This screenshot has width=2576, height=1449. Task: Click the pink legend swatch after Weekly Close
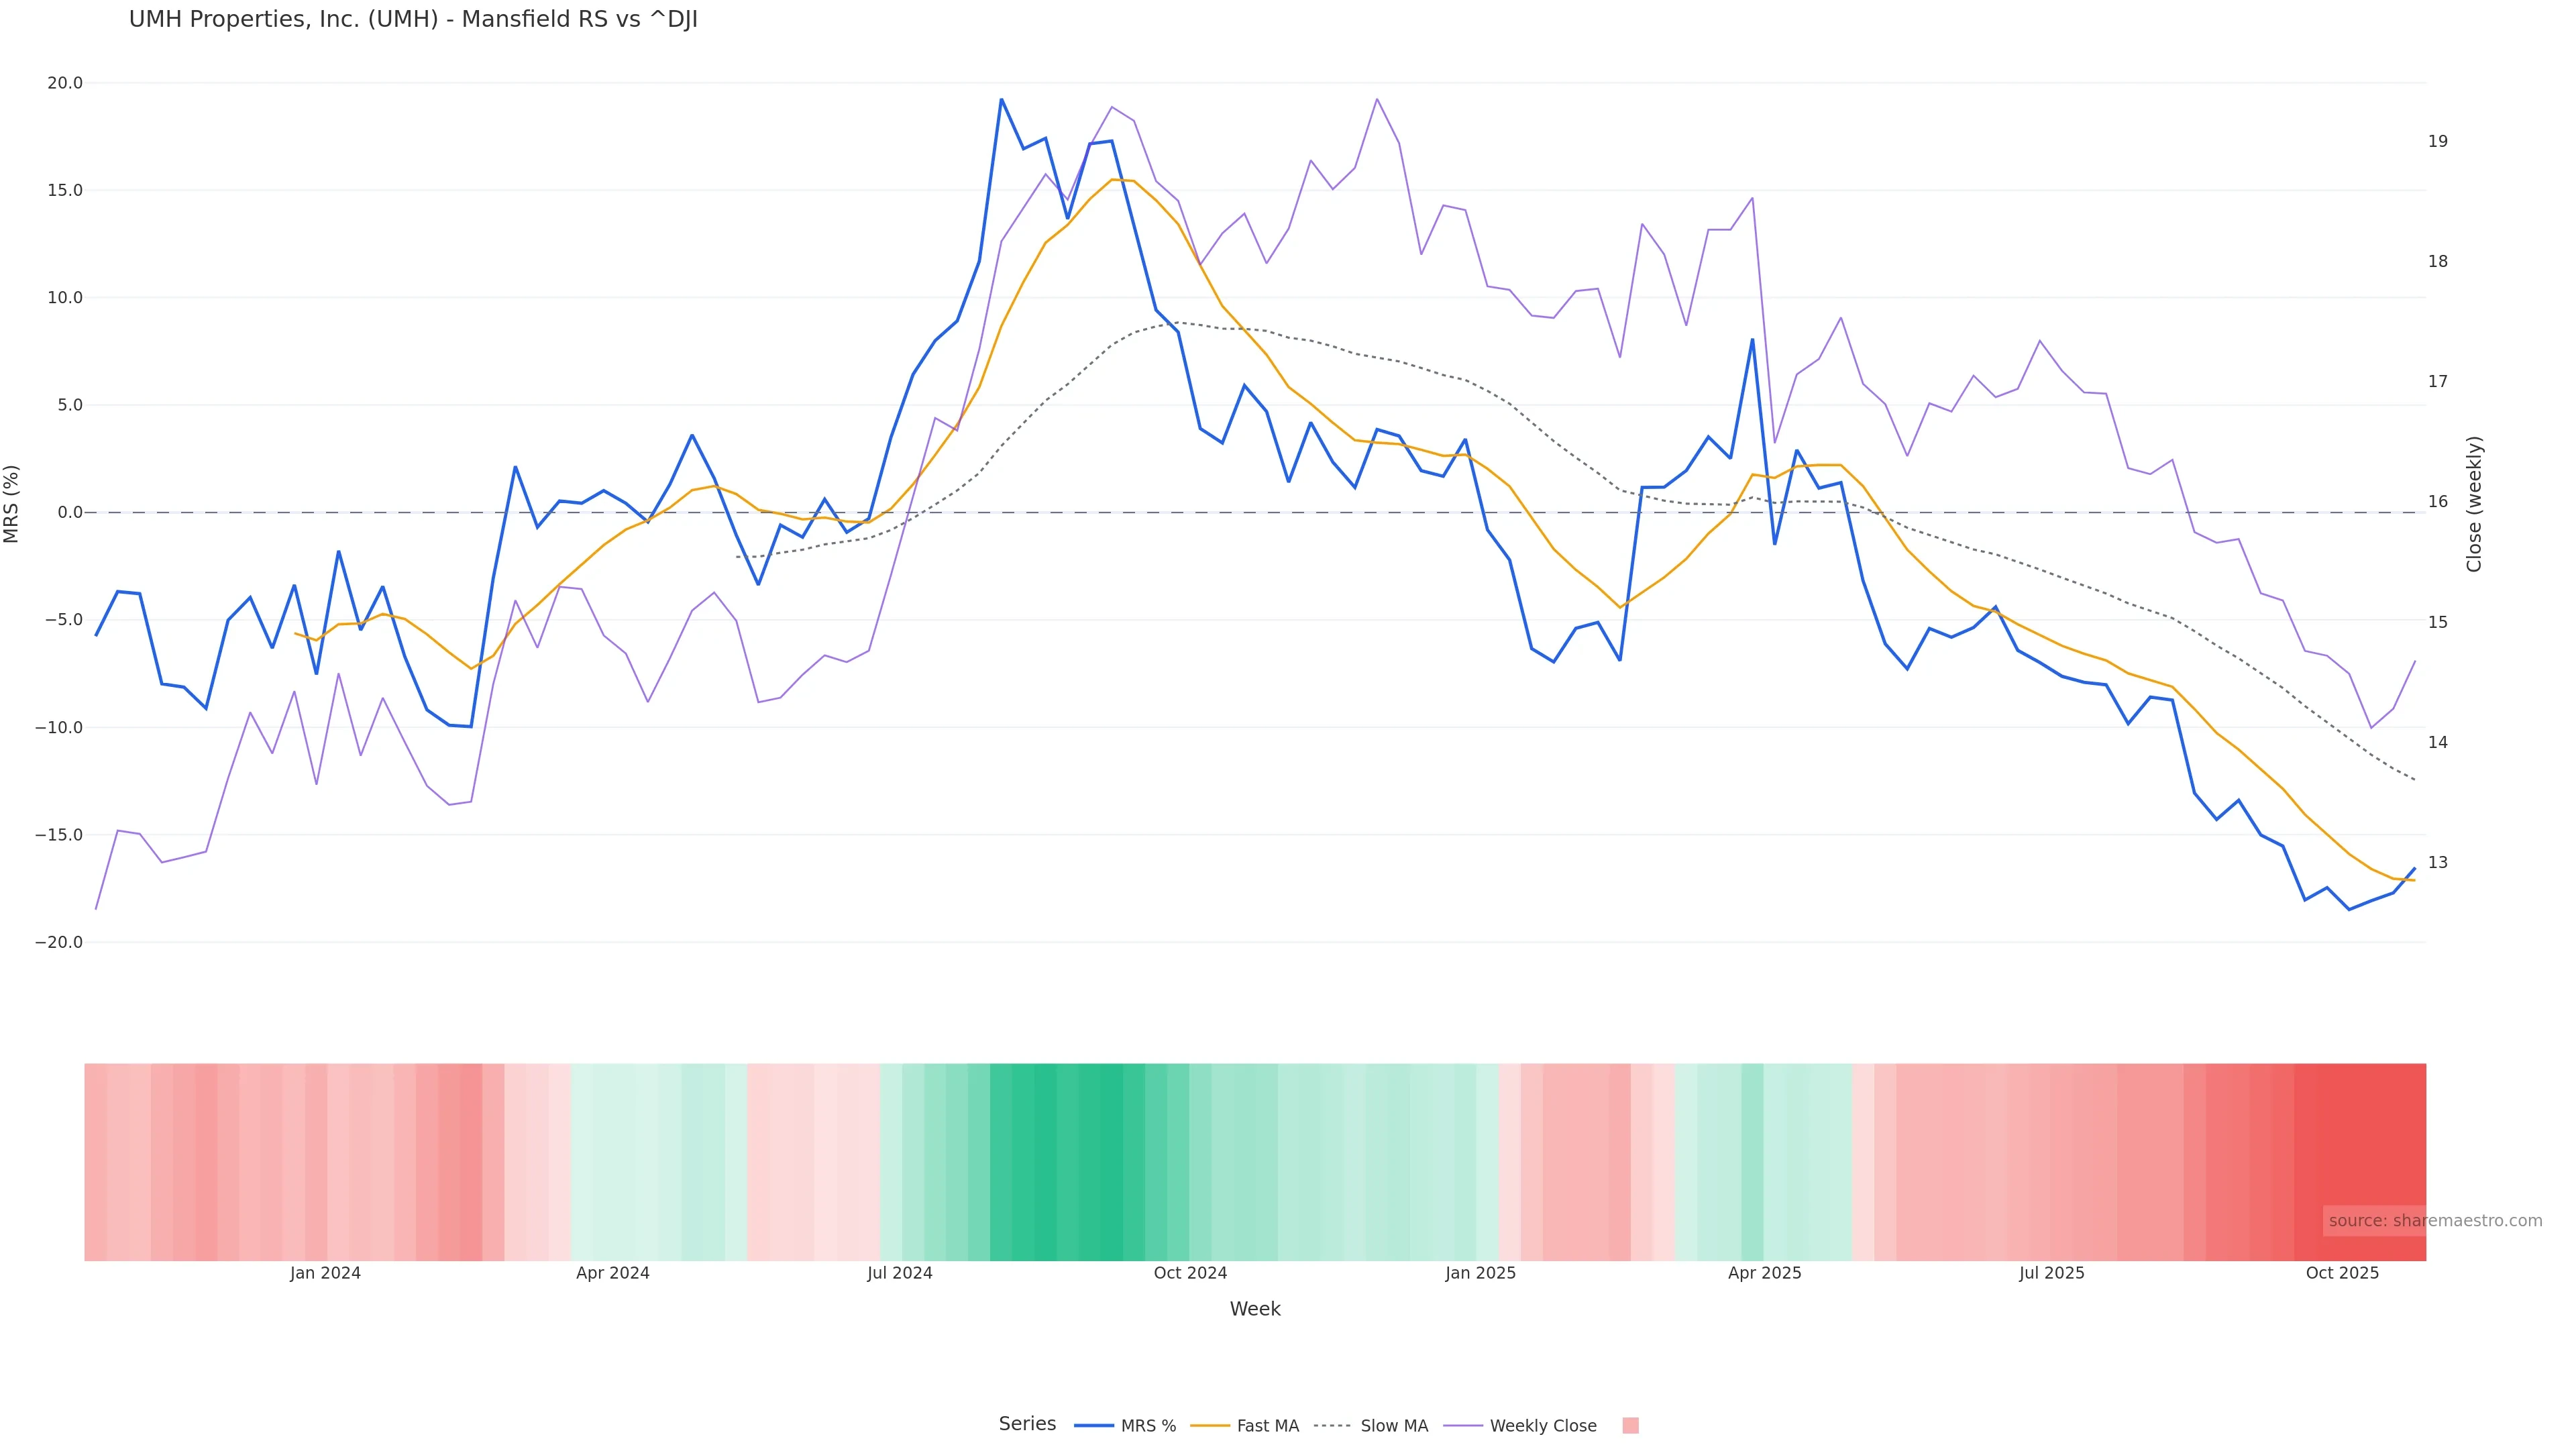tap(1630, 1426)
